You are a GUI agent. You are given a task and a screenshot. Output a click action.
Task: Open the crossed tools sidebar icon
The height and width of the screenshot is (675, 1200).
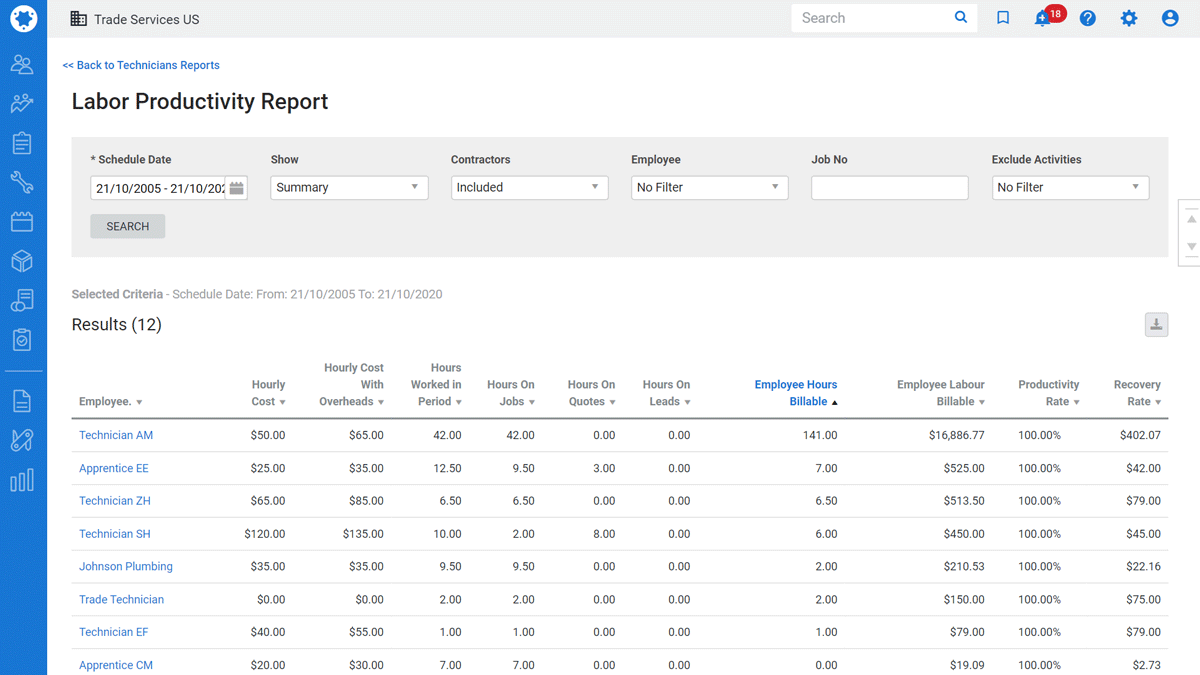pyautogui.click(x=22, y=440)
